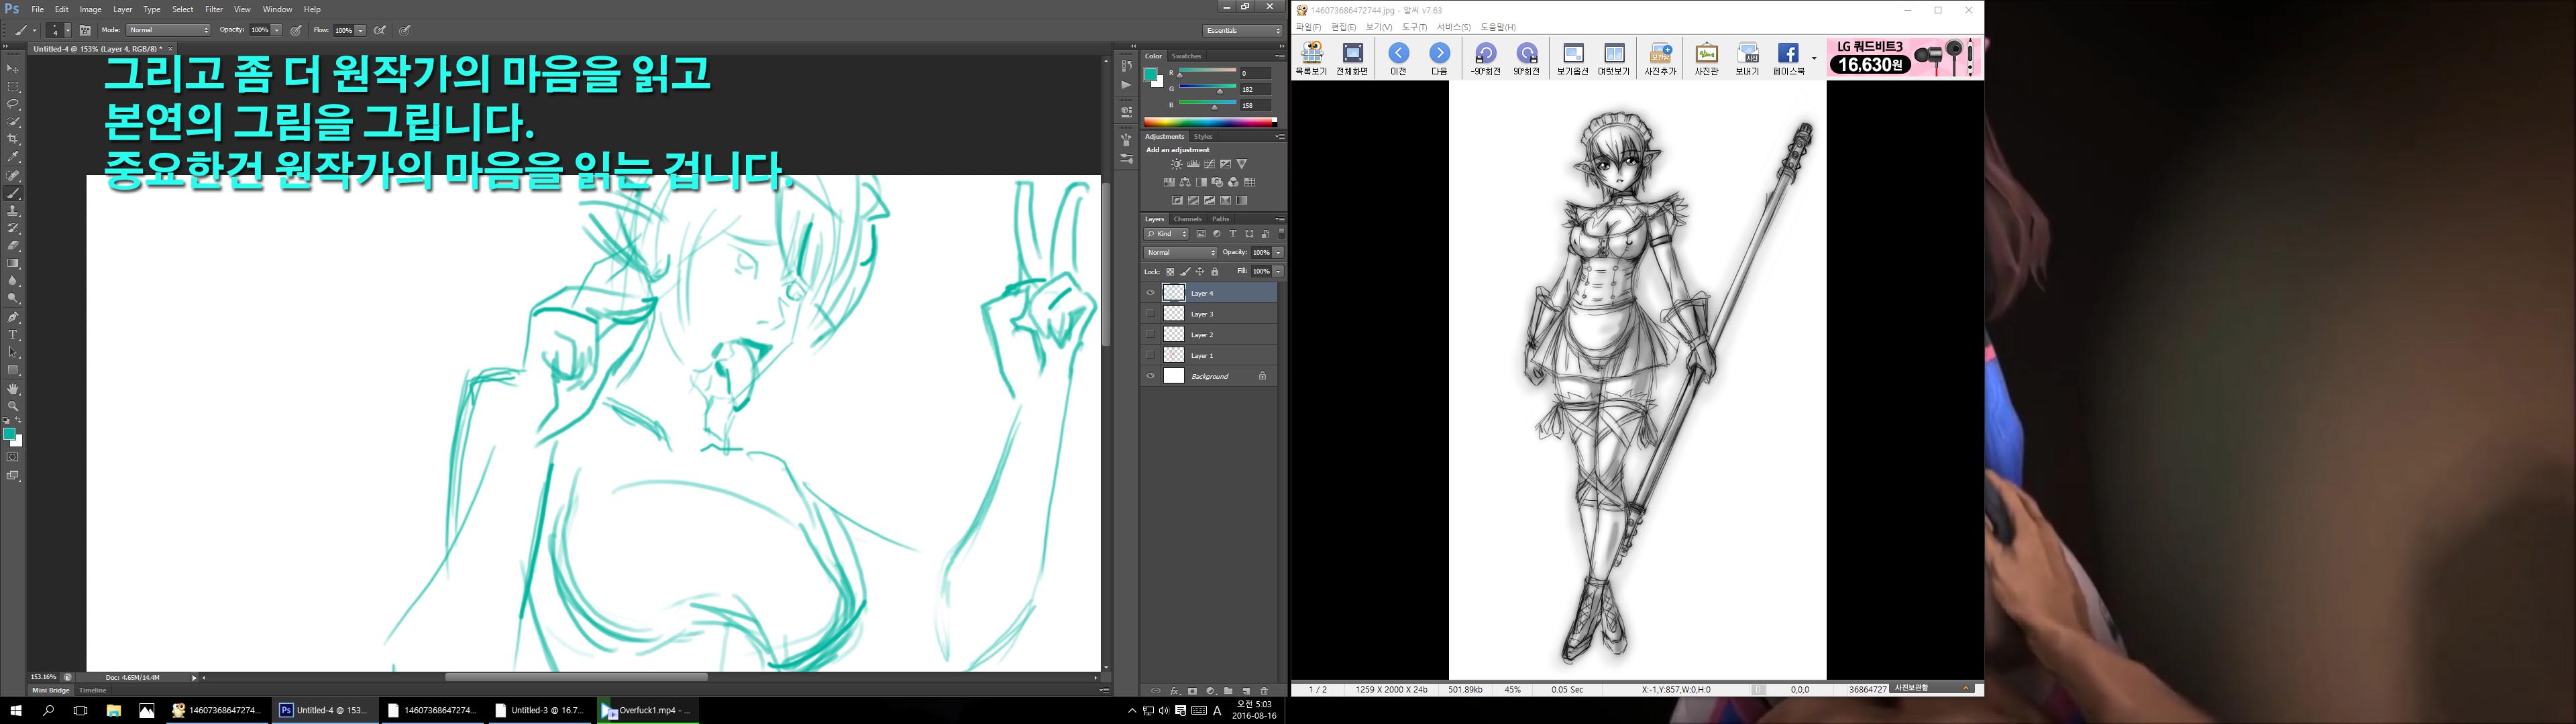
Task: Show Layer 3 via visibility box
Action: point(1150,314)
